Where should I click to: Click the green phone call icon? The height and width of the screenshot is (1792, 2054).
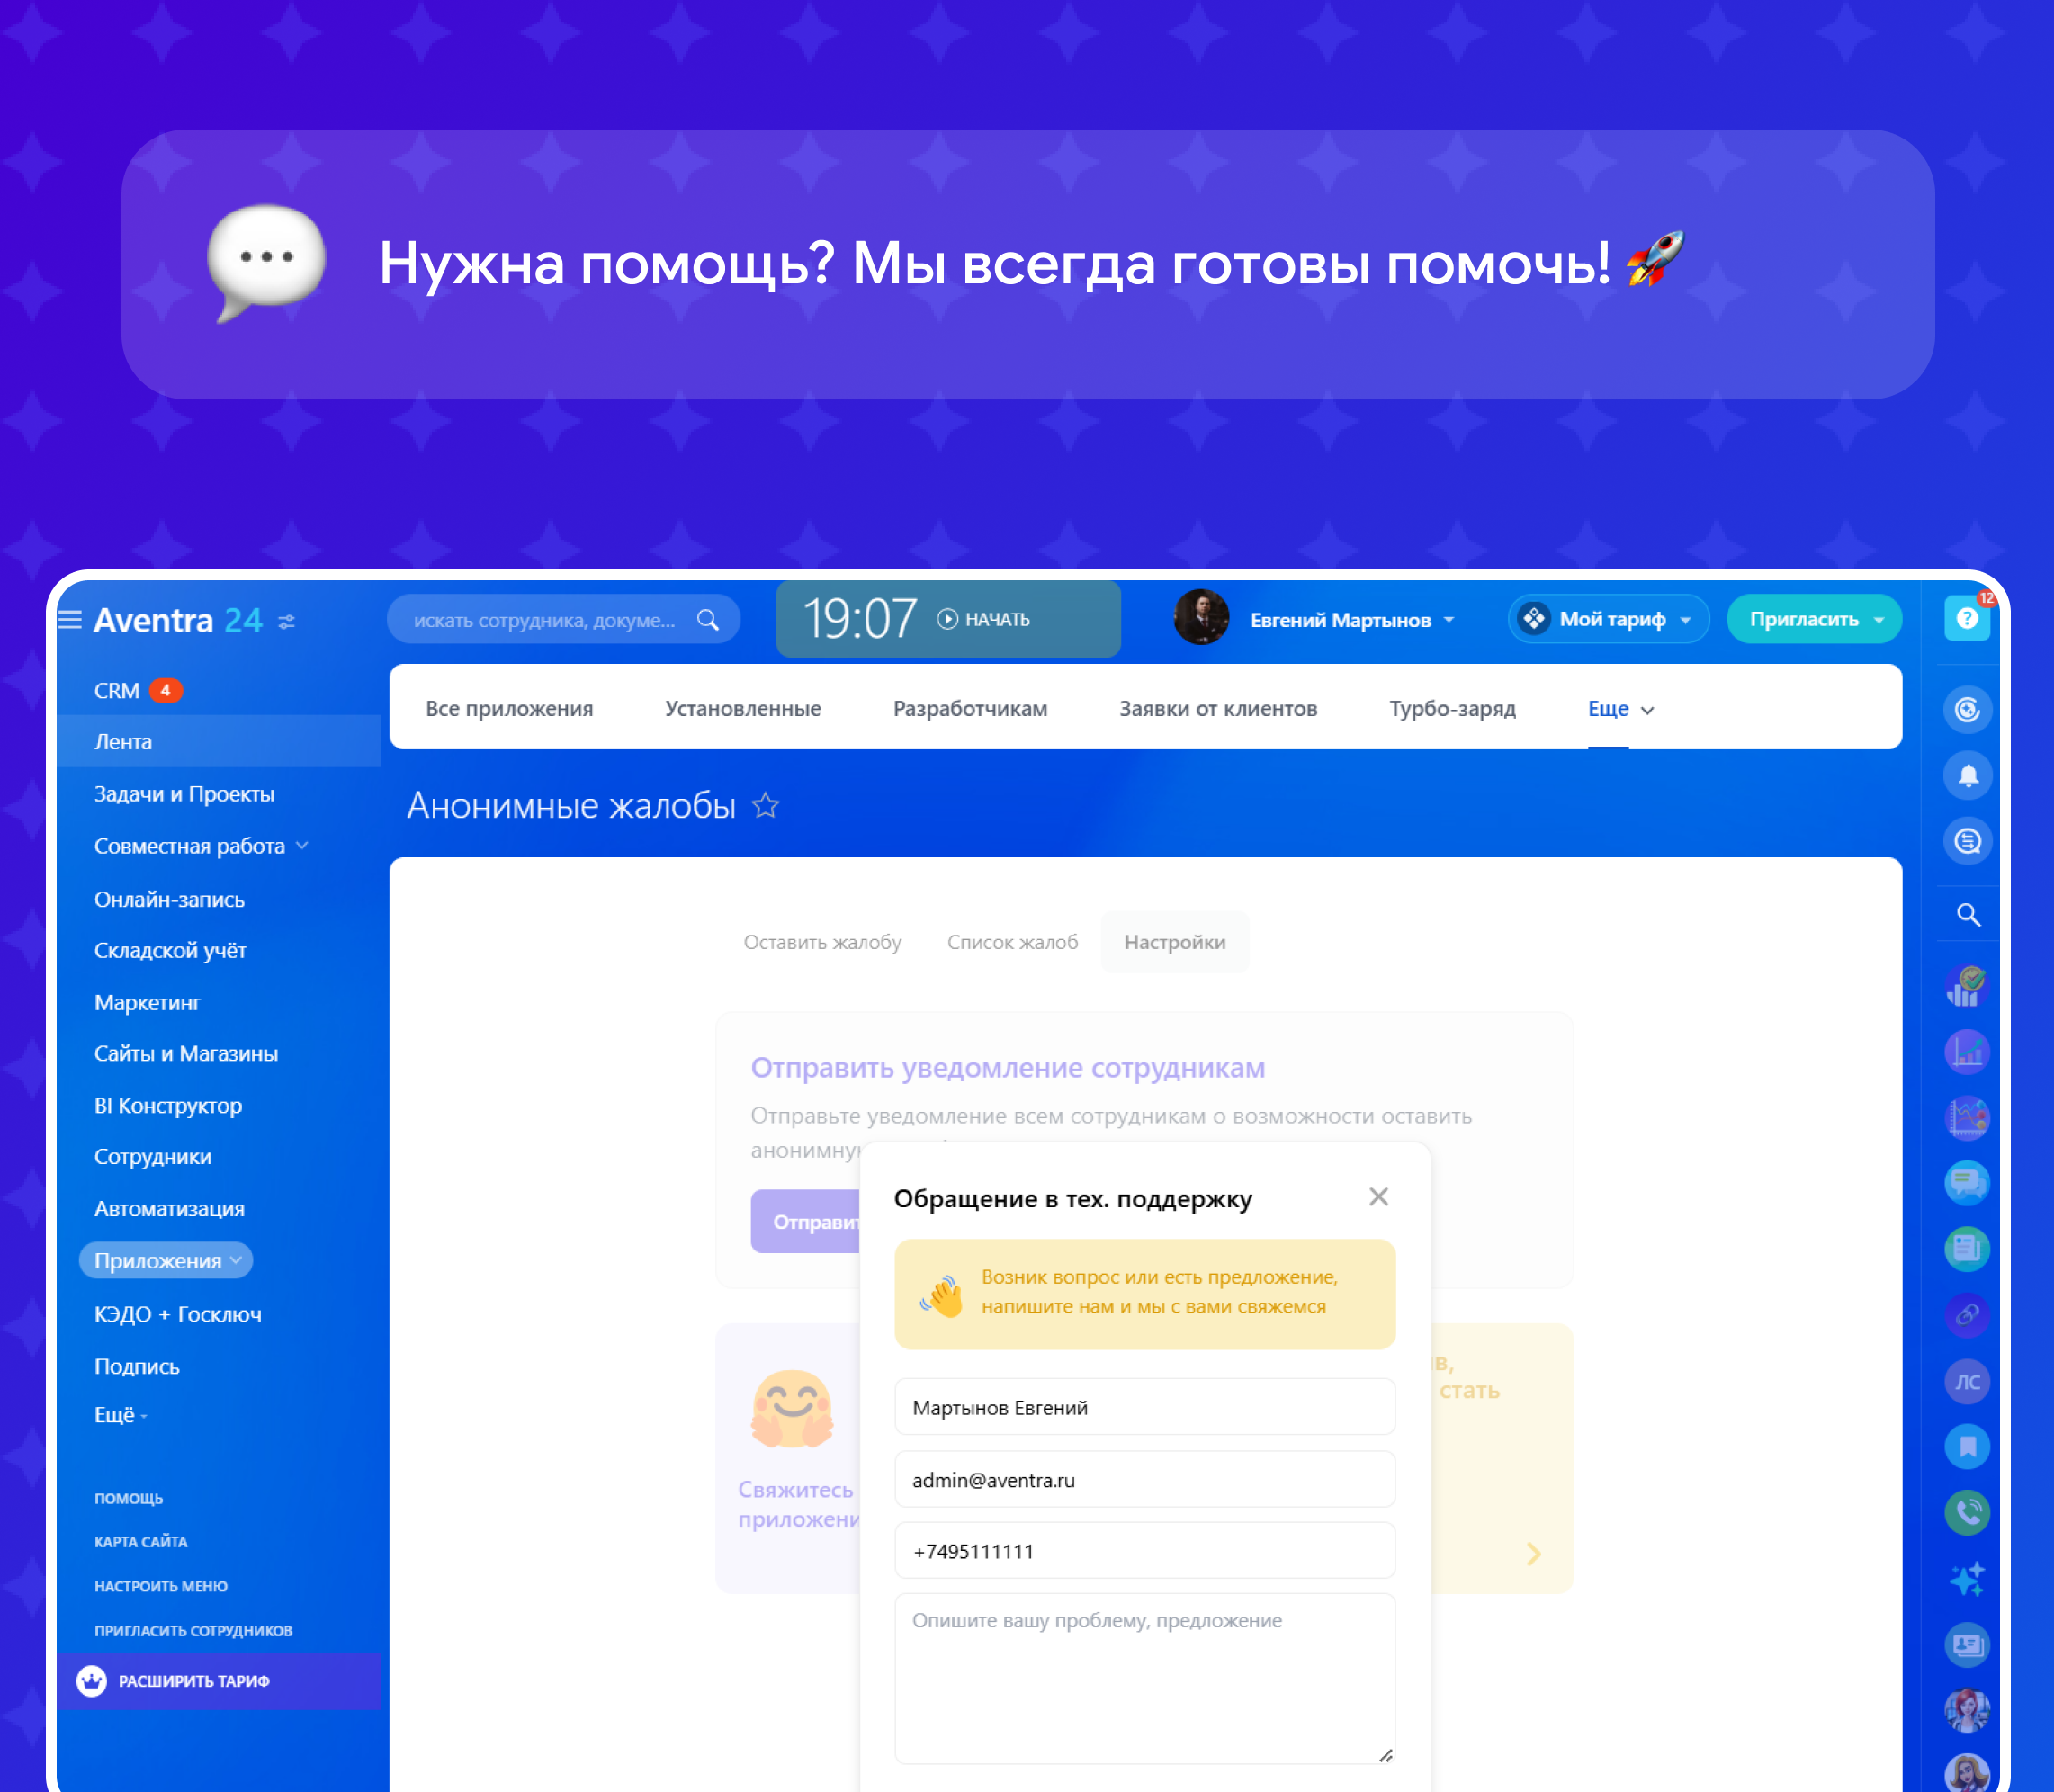click(1967, 1511)
